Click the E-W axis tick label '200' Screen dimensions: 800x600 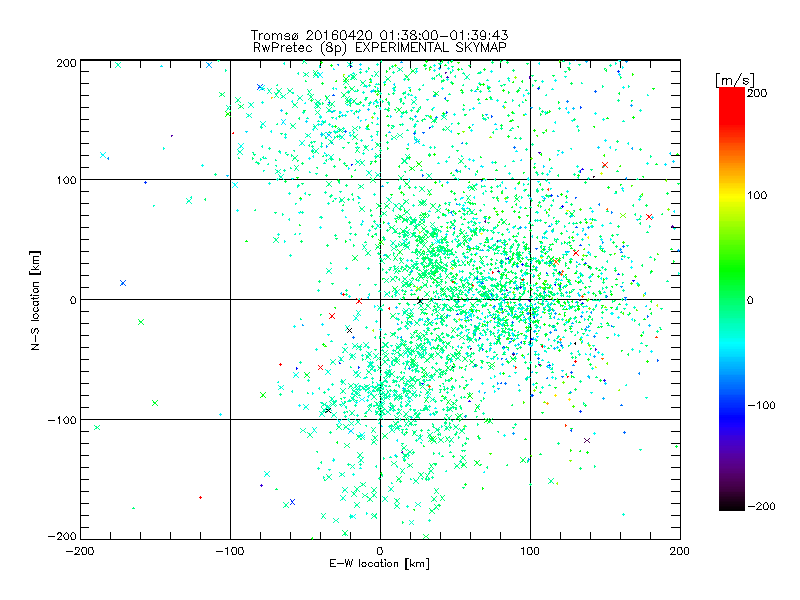click(x=680, y=551)
